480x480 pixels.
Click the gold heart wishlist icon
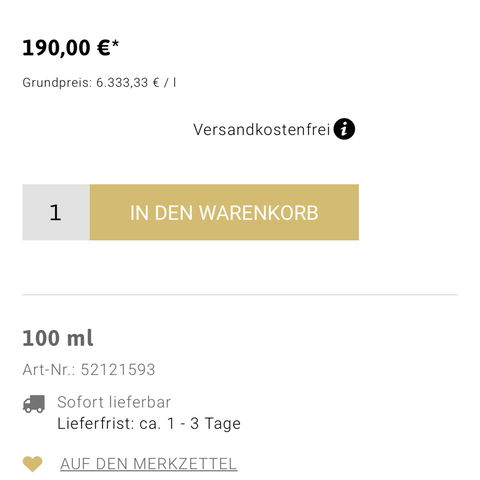click(x=32, y=464)
